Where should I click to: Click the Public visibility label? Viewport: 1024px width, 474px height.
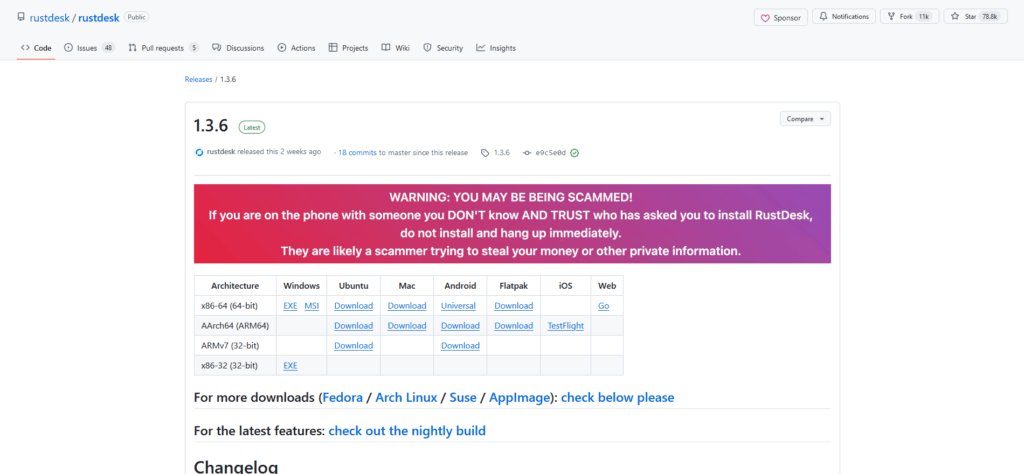coord(136,17)
